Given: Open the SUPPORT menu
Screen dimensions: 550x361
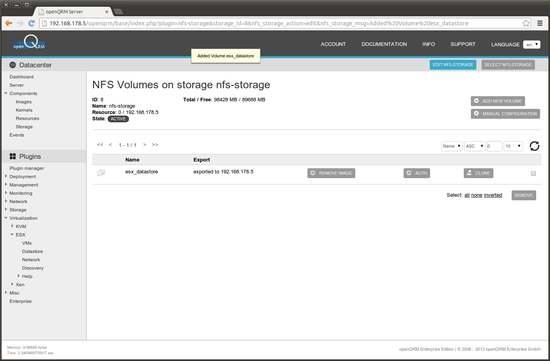Looking at the screenshot, I should click(463, 44).
